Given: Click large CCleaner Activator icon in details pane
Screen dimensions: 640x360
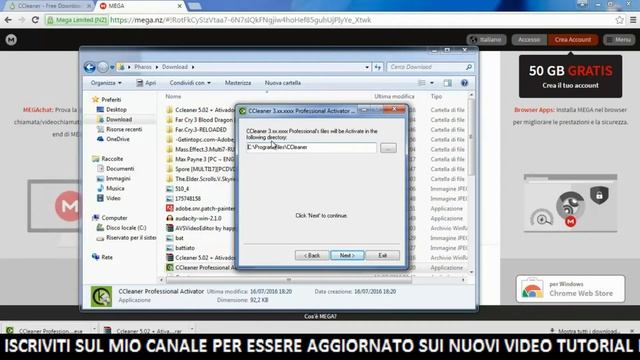Looking at the screenshot, I should pyautogui.click(x=101, y=296).
